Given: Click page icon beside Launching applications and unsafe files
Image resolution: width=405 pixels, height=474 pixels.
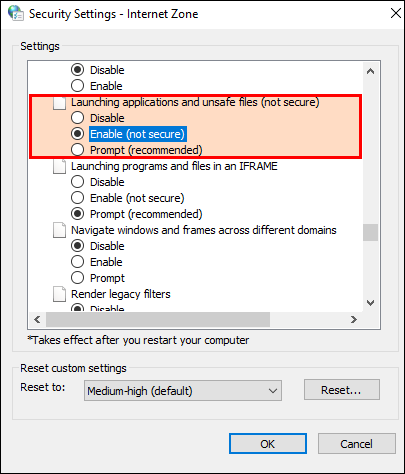Looking at the screenshot, I should (59, 102).
